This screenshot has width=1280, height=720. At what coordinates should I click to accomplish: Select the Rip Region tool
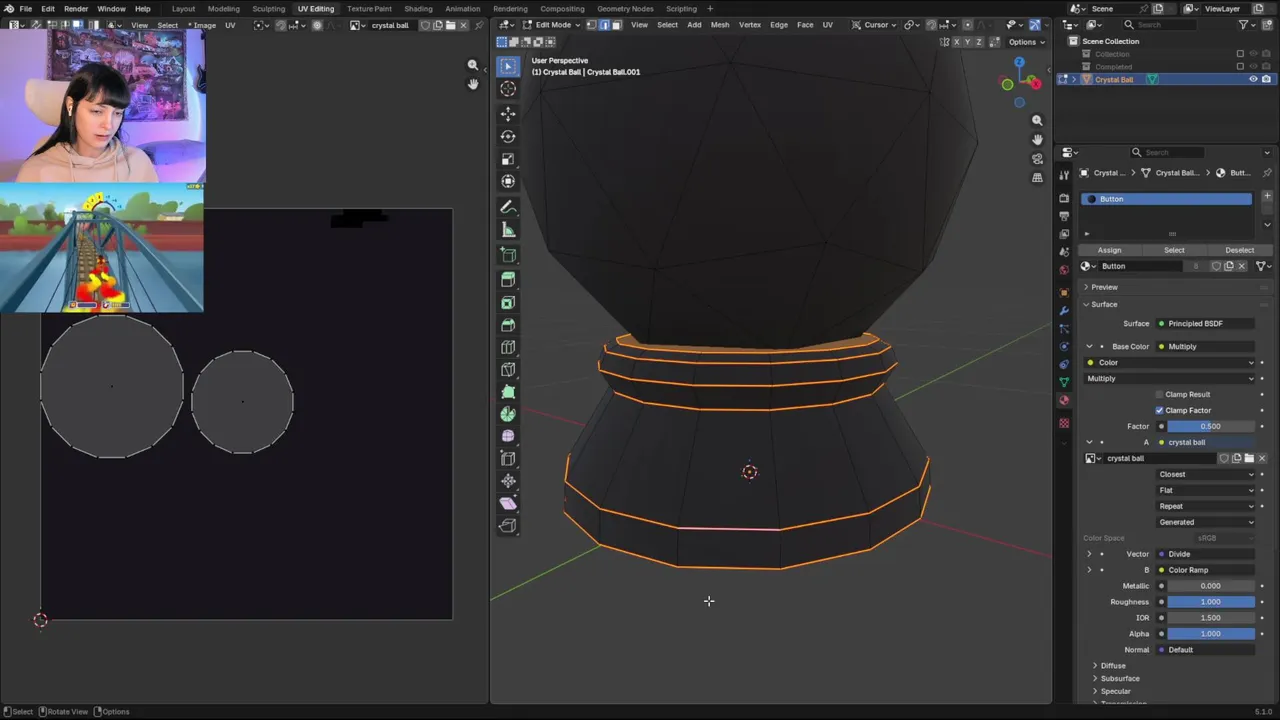[x=508, y=526]
